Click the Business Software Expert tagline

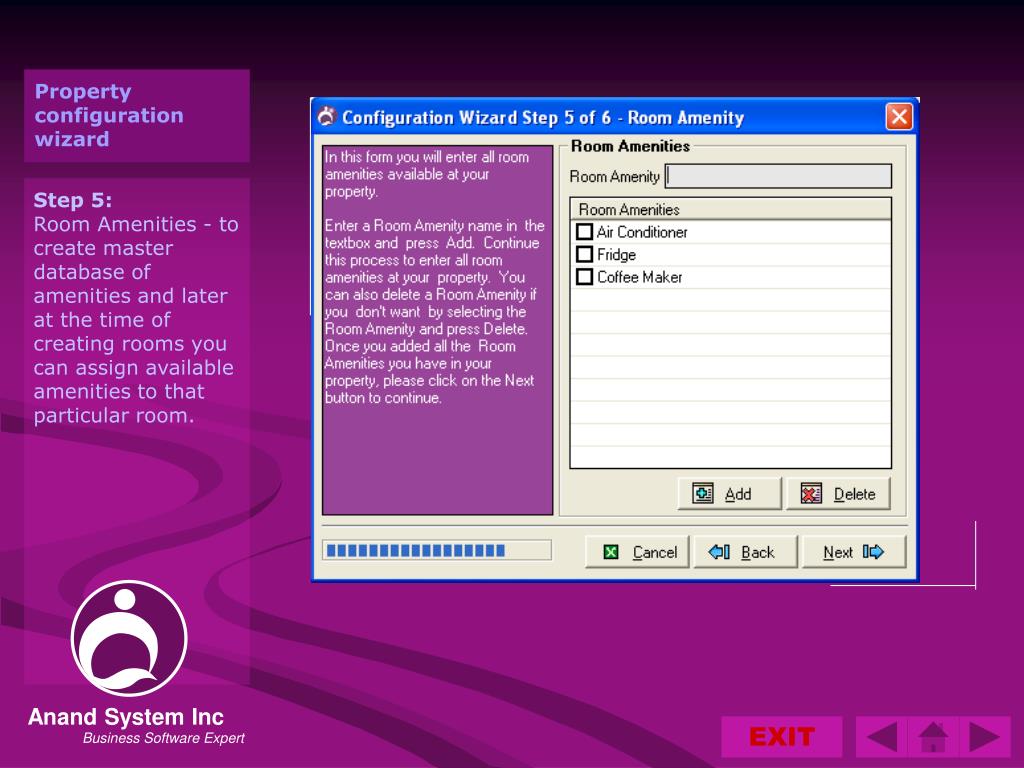click(x=163, y=738)
